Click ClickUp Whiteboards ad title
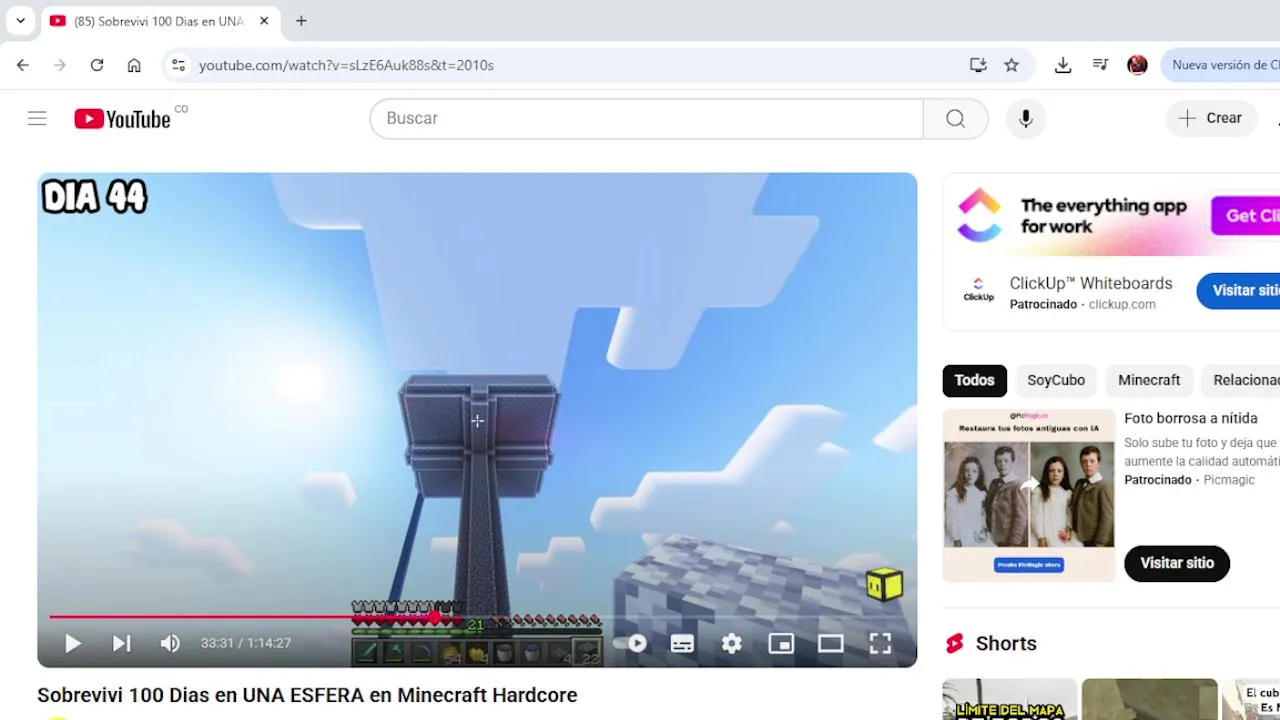Screen dimensions: 1280x720 pos(1091,283)
